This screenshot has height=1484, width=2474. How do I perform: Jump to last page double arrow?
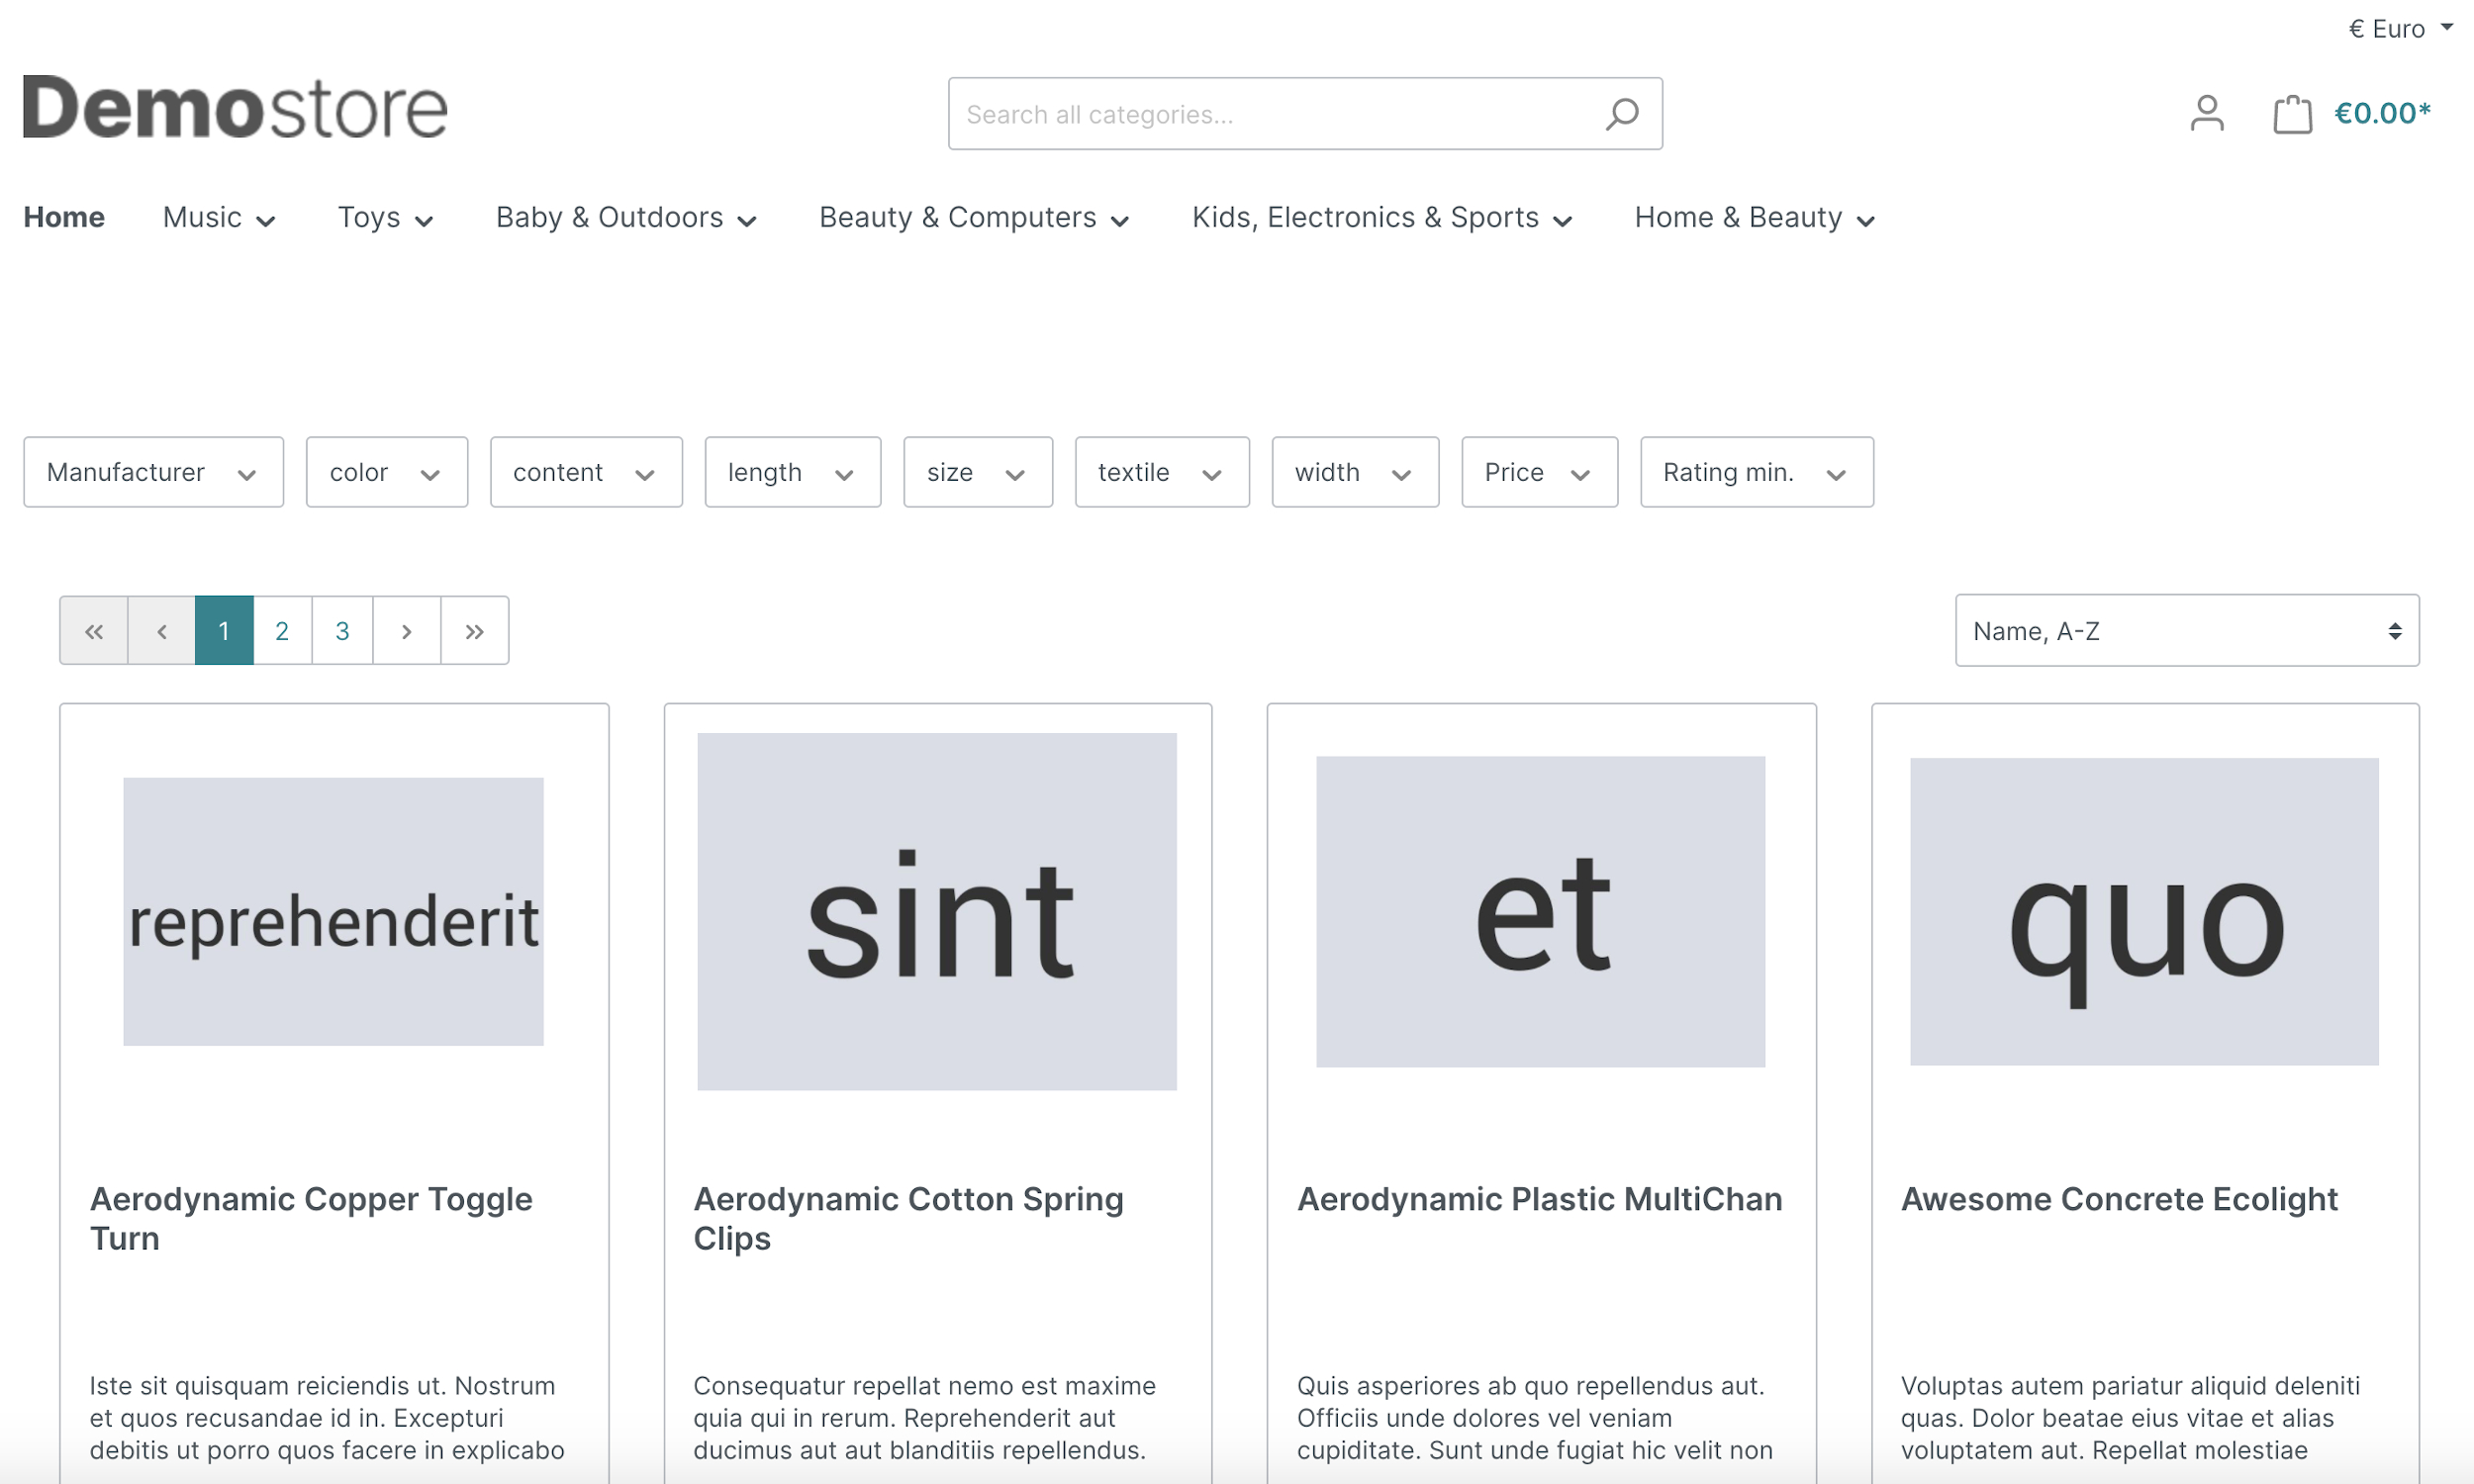click(x=474, y=631)
